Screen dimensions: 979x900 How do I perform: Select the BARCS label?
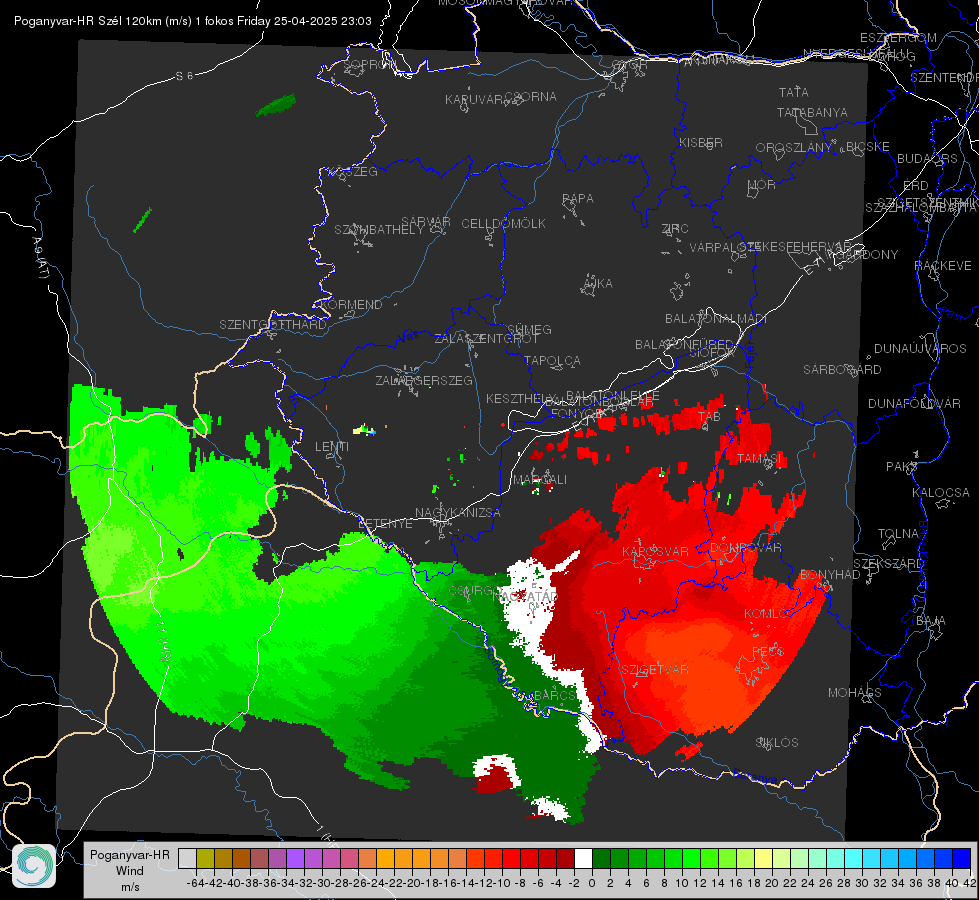point(555,695)
